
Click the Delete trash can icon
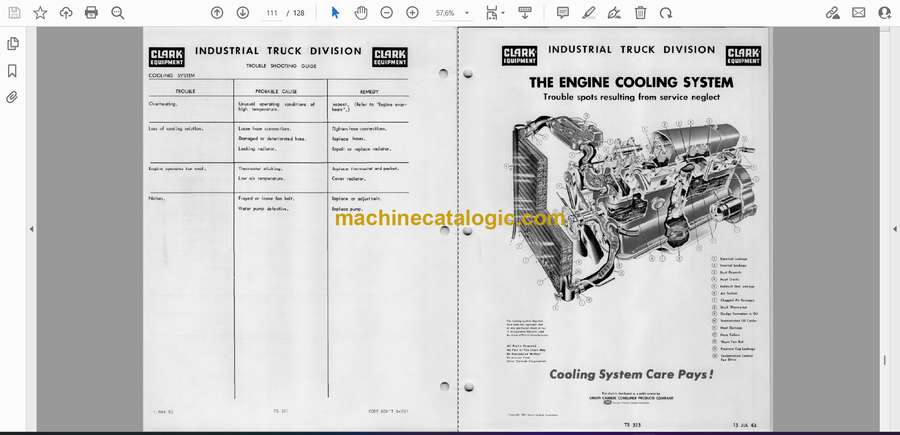640,13
